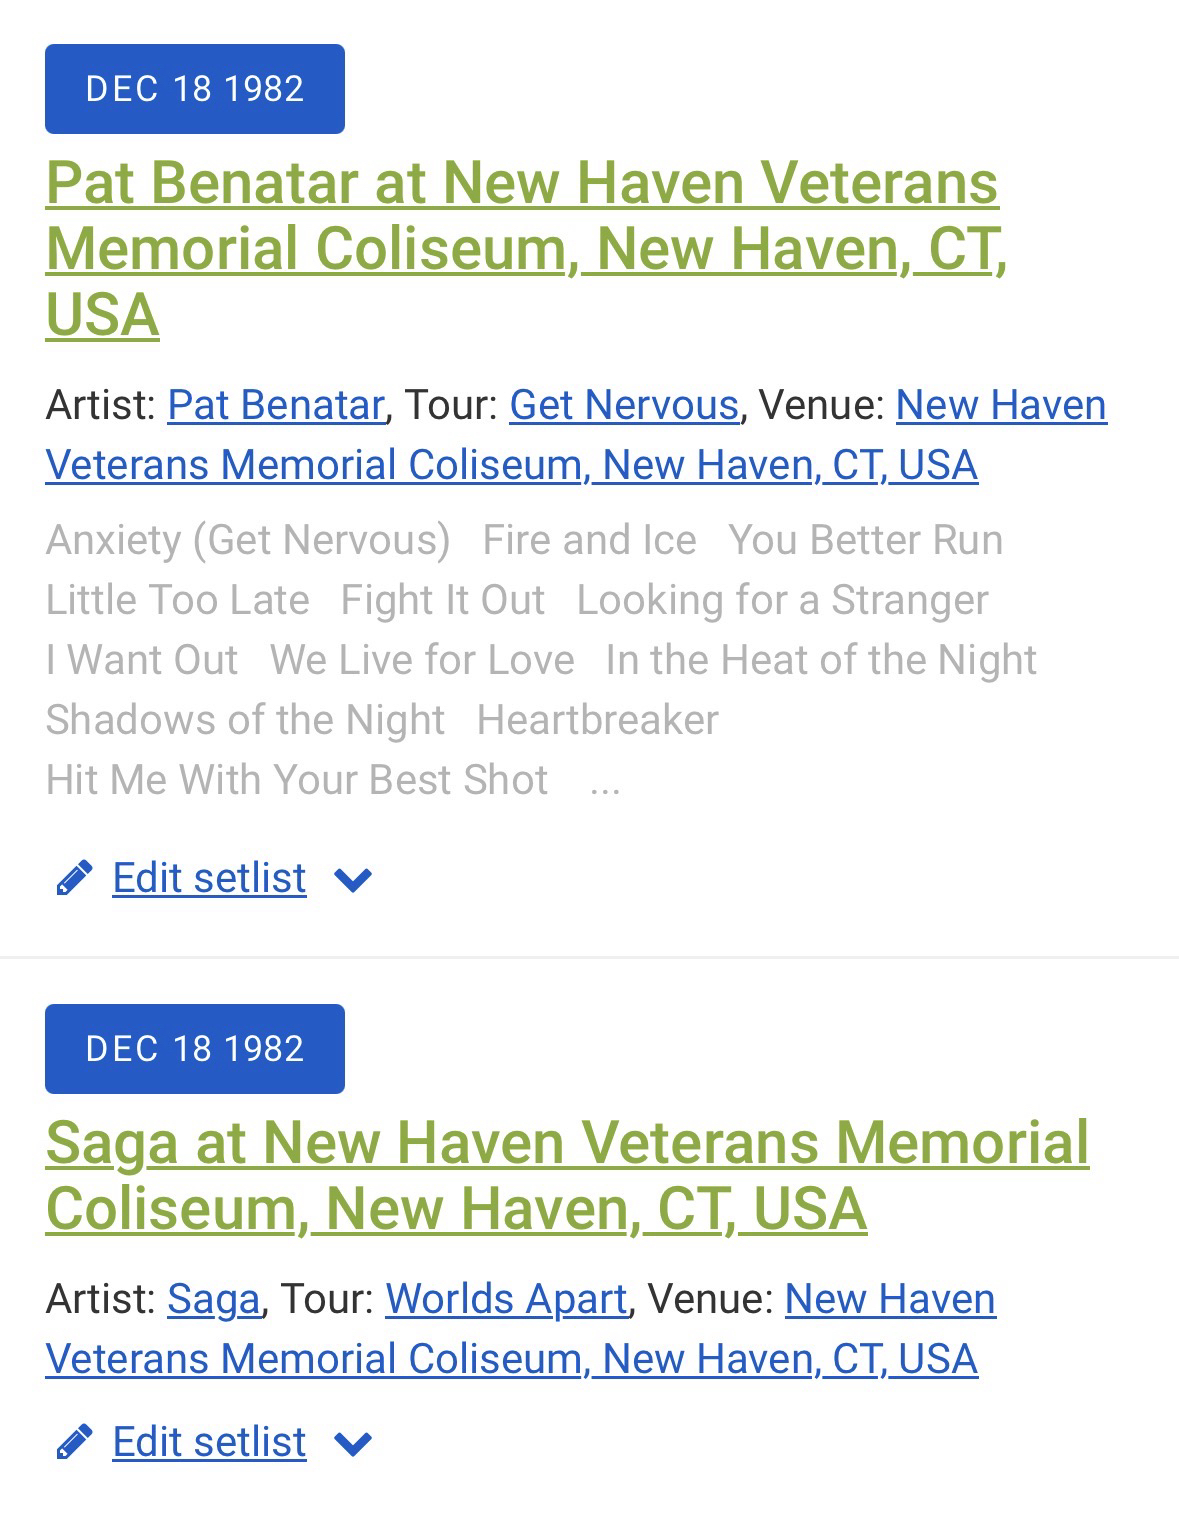Visit the Worlds Apart tour page
The height and width of the screenshot is (1514, 1179).
point(506,1299)
